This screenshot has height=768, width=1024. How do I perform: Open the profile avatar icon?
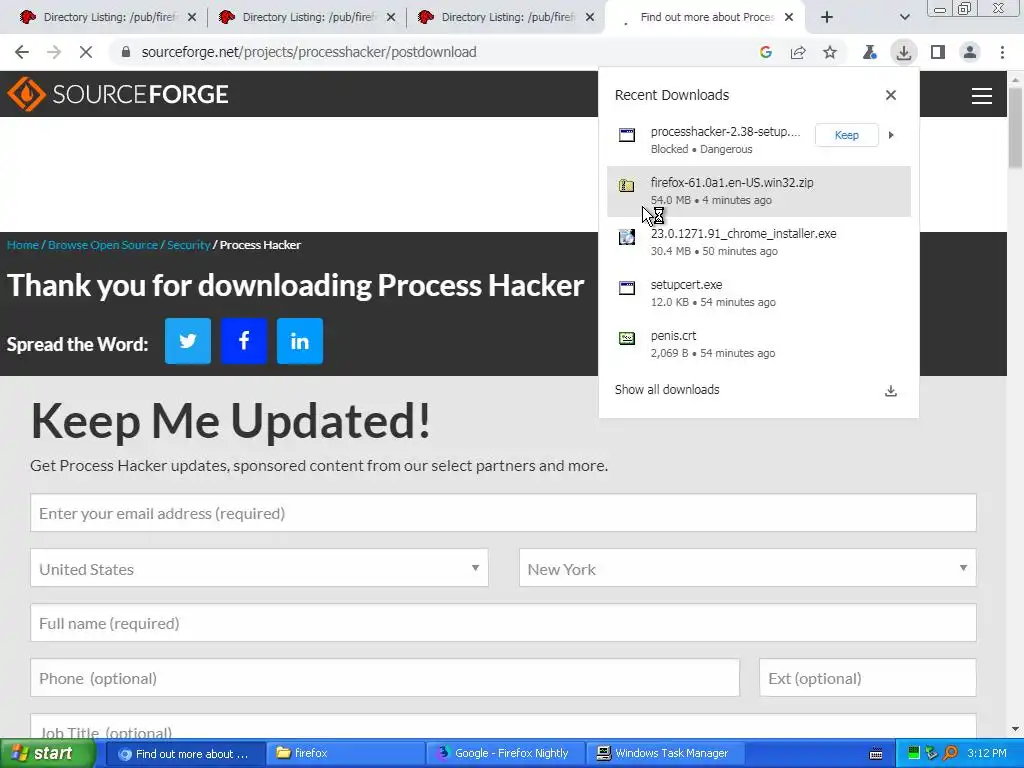970,52
